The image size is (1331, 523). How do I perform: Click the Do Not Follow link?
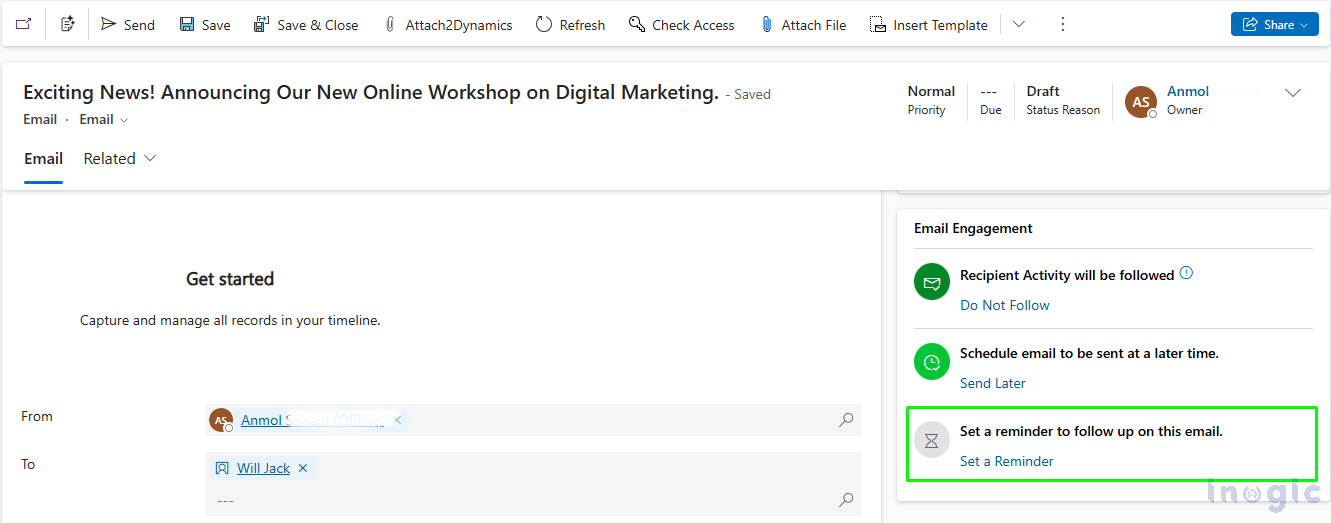pyautogui.click(x=1005, y=305)
